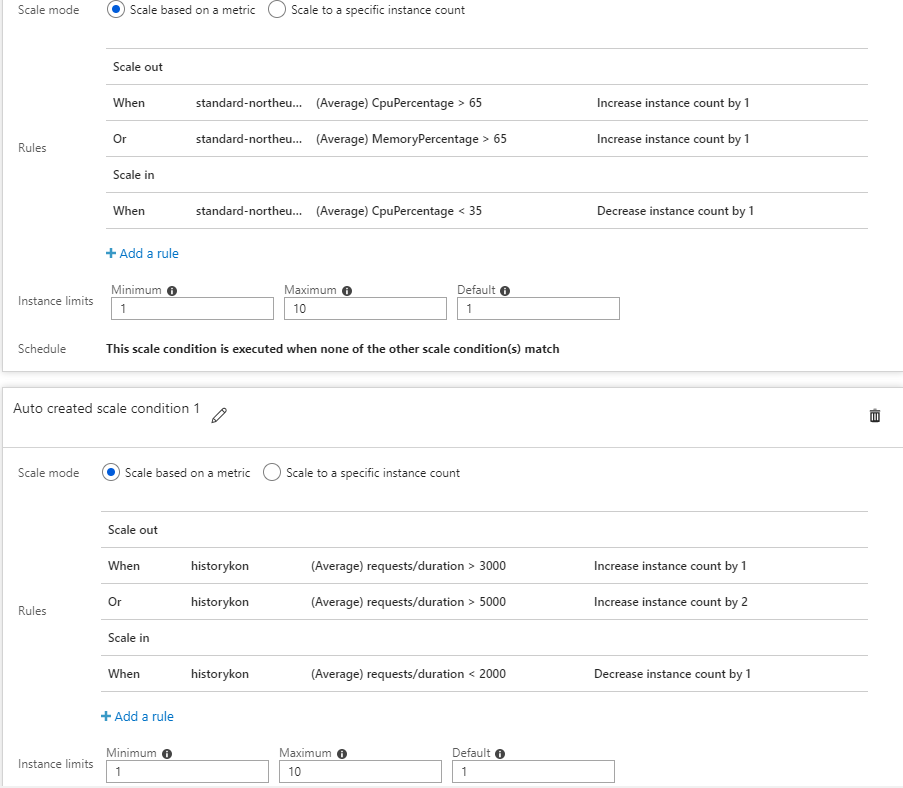Screen dimensions: 903x788
Task: Click Maximum info icon in Auto created condition
Action: coord(342,754)
